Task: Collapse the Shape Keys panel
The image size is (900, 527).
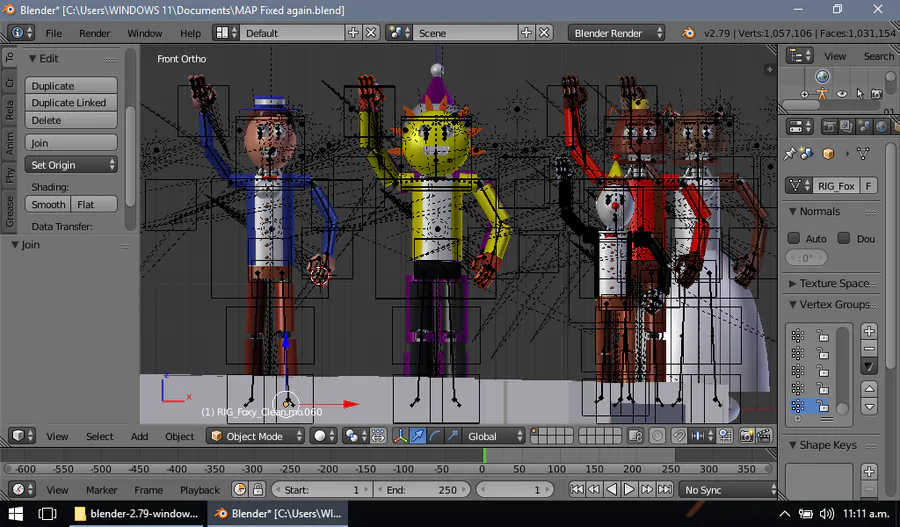Action: coord(793,445)
